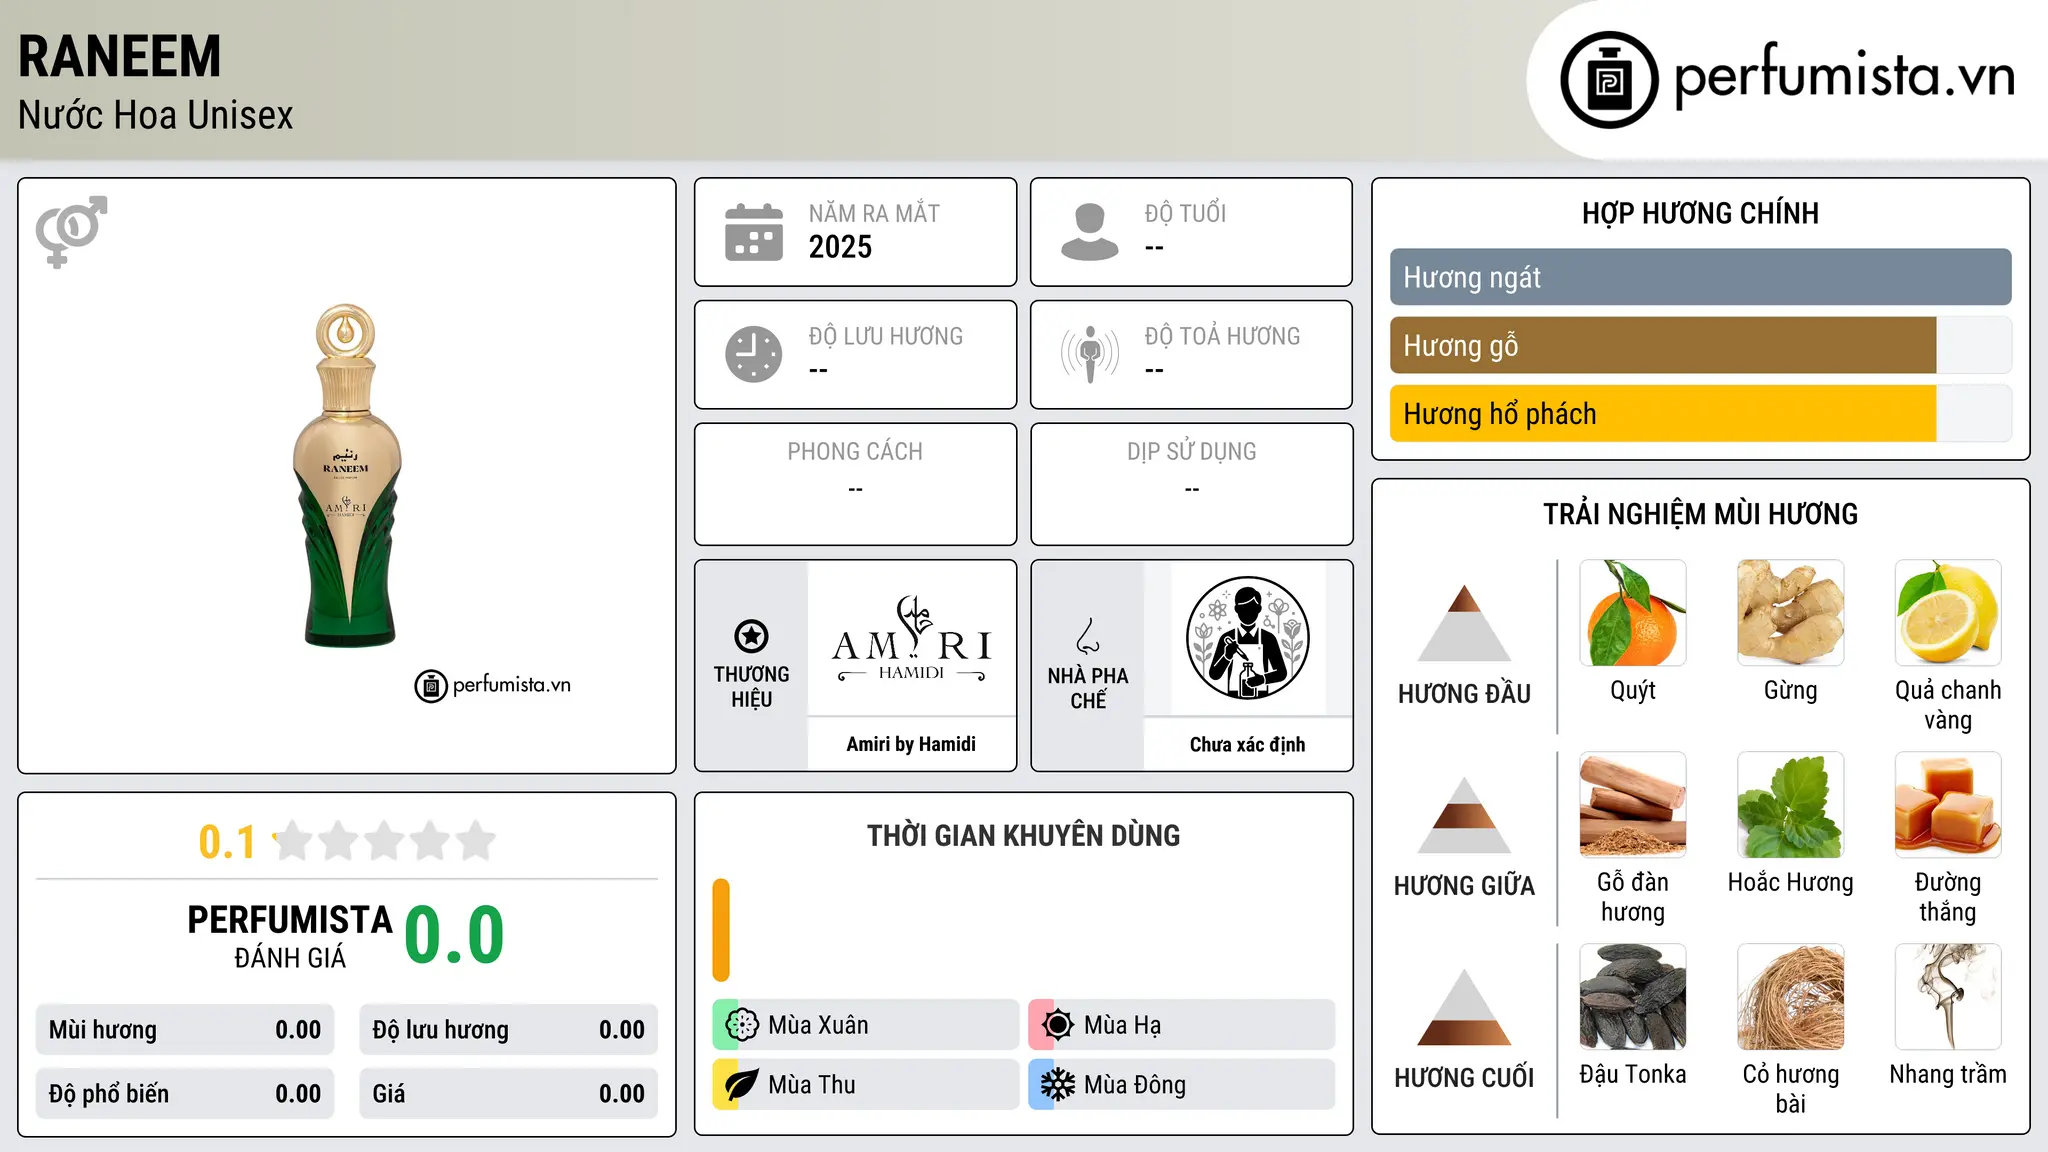Click the Nước Hoa Unisex subtitle

156,115
